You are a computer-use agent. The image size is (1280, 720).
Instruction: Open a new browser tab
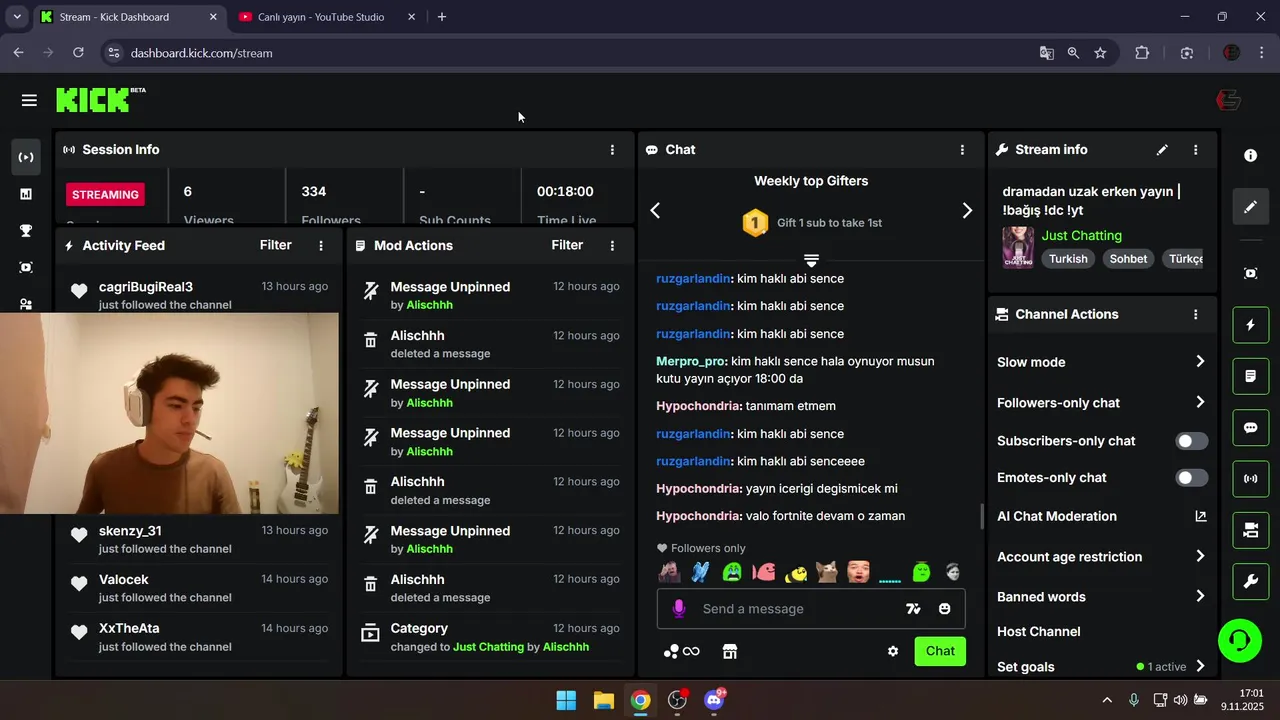442,17
